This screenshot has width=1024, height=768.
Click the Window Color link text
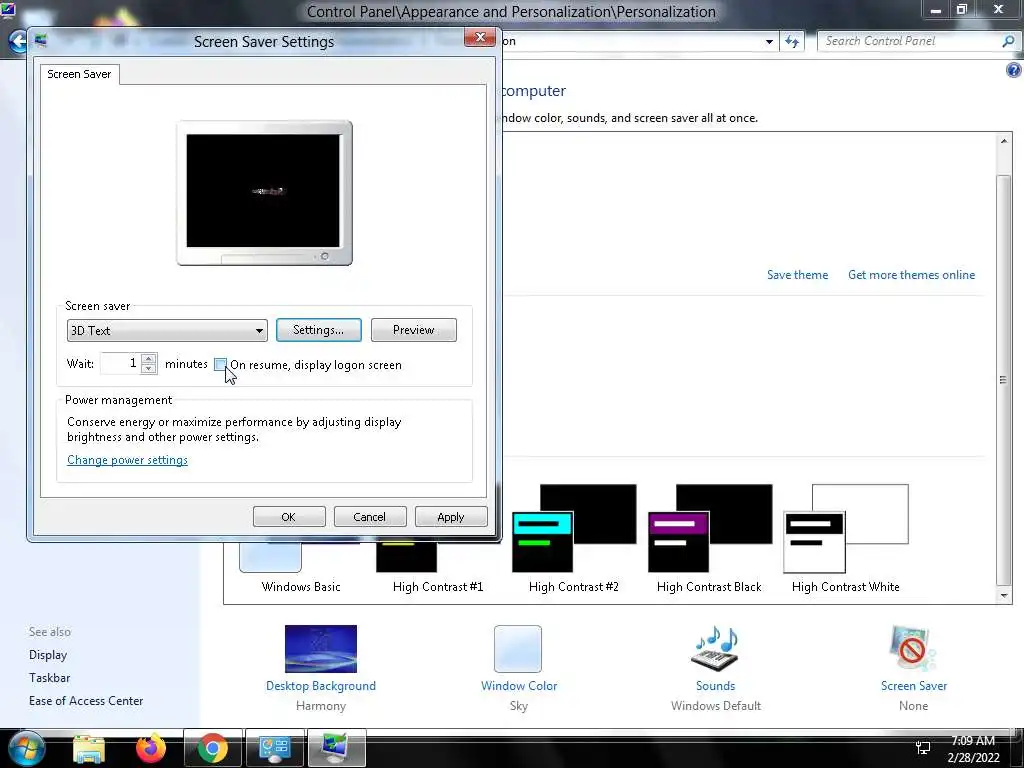pyautogui.click(x=519, y=686)
